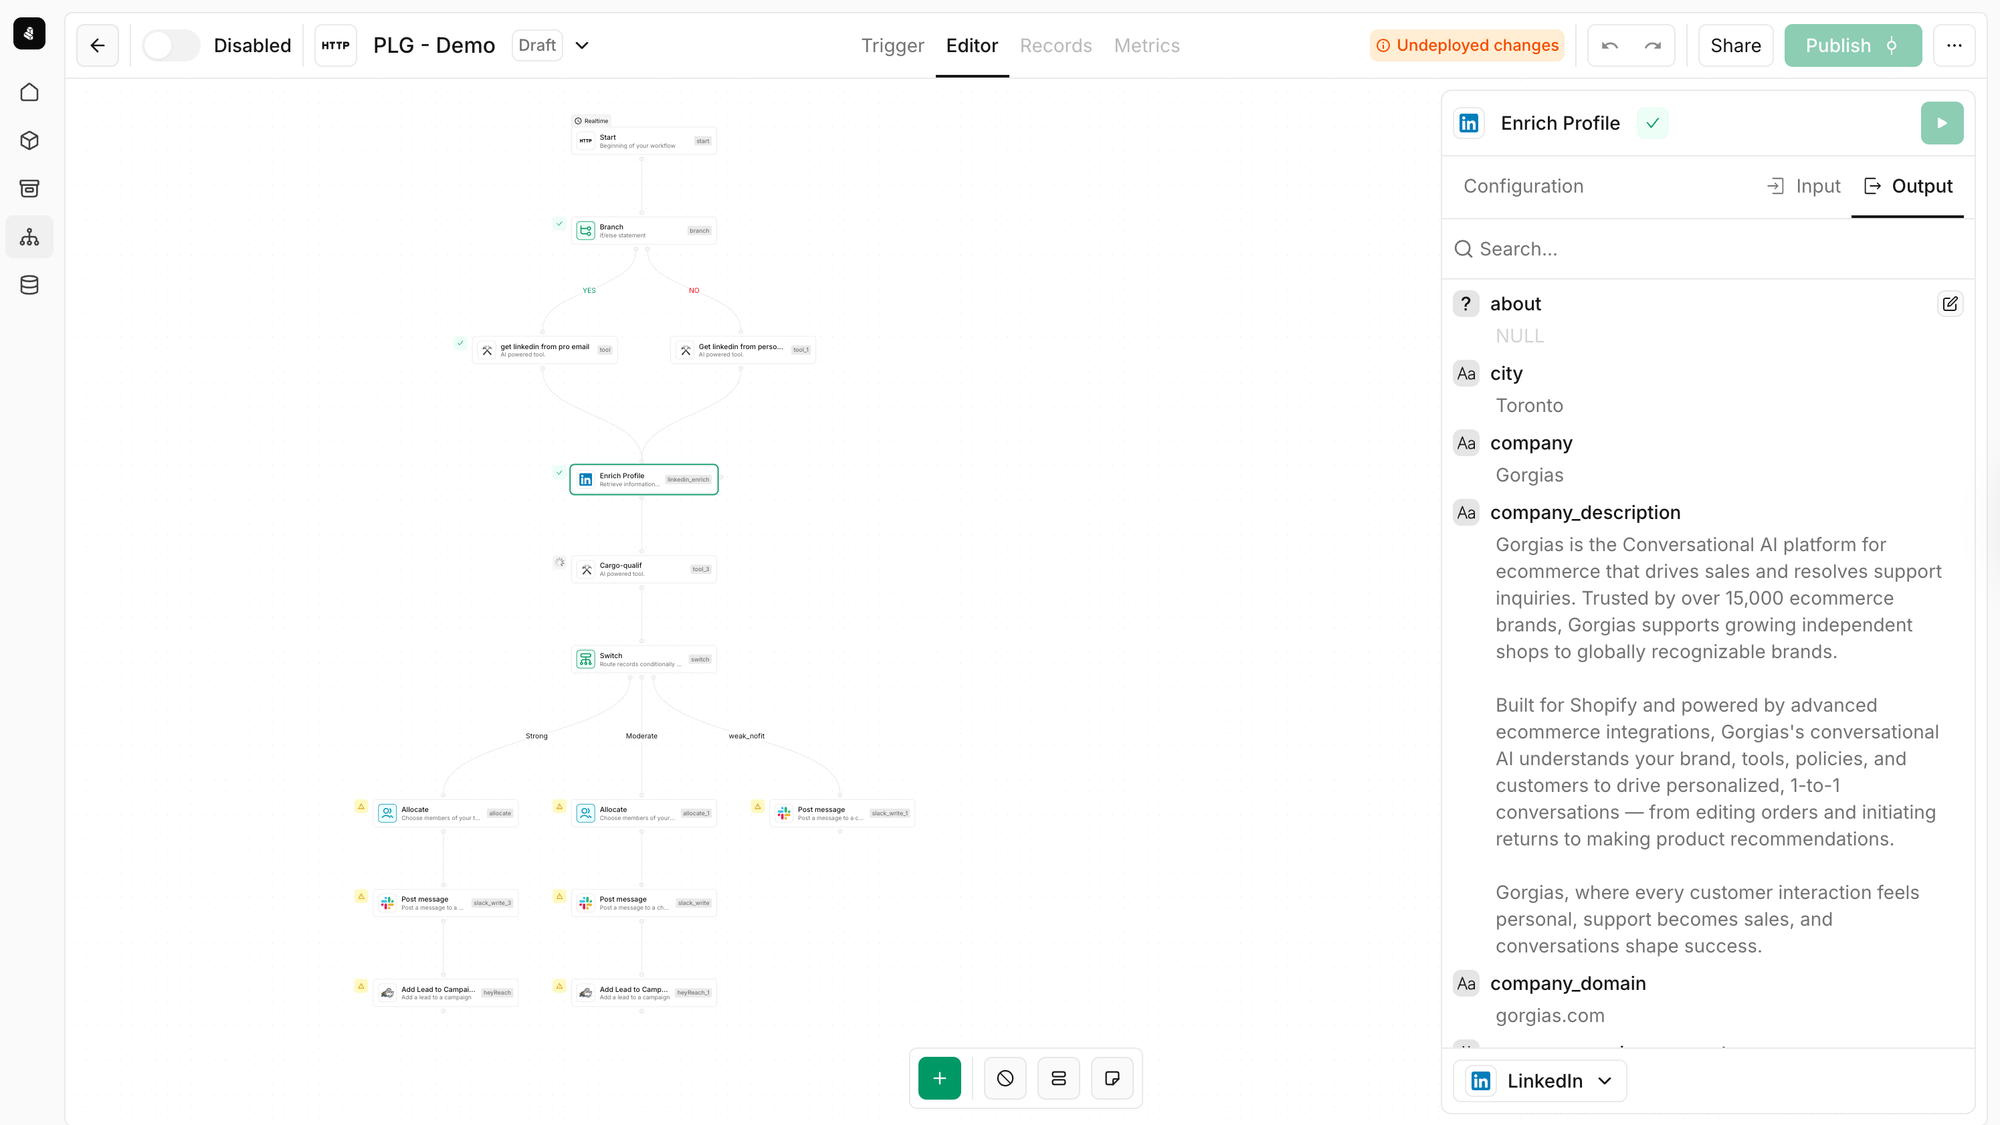
Task: Select the Switch node on canvas
Action: point(643,659)
